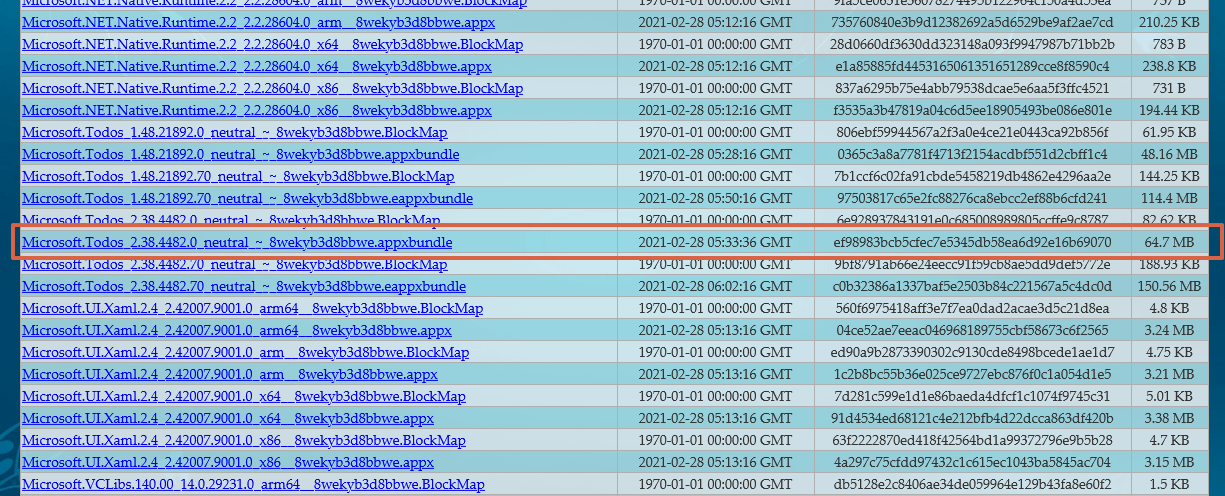Click the hash starting "91d4534ed68121c4"
Image resolution: width=1225 pixels, height=496 pixels.
[x=972, y=418]
